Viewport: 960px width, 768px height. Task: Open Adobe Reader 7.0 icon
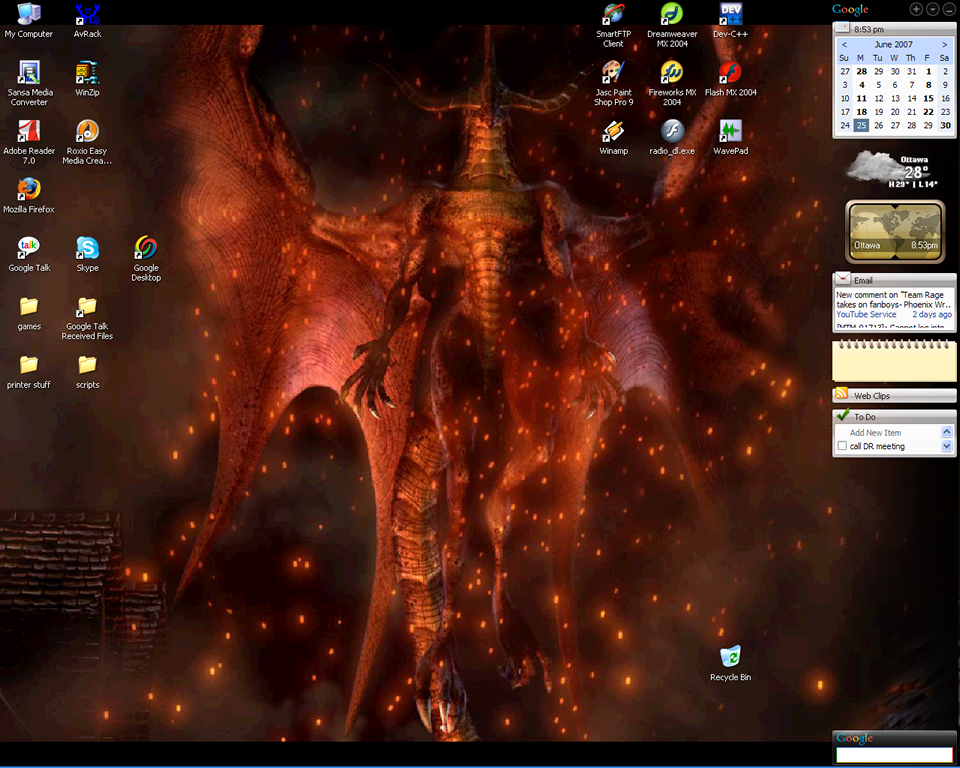(x=29, y=143)
